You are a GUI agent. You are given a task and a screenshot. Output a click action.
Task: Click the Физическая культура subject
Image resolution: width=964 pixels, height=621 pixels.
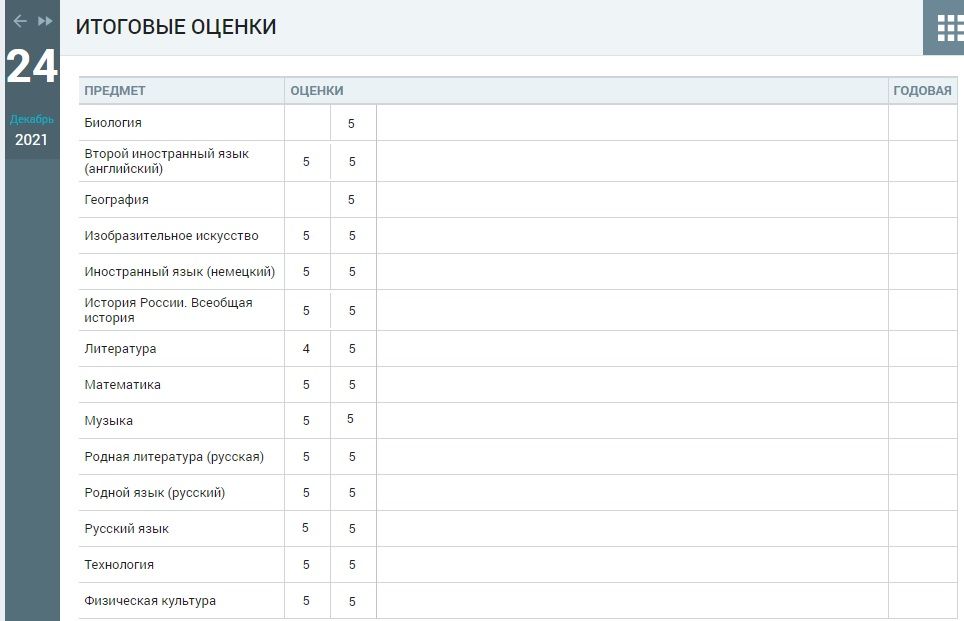click(150, 601)
